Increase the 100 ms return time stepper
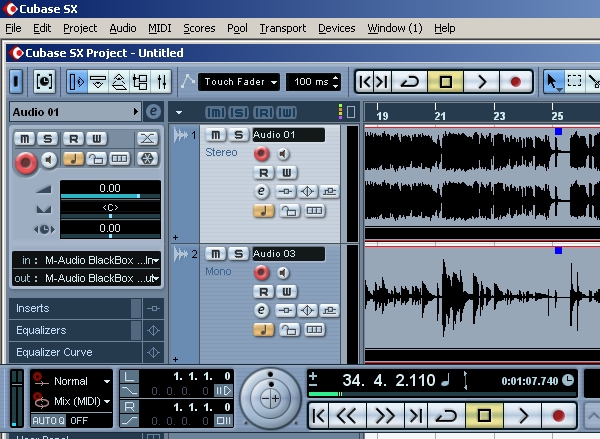 pyautogui.click(x=336, y=78)
